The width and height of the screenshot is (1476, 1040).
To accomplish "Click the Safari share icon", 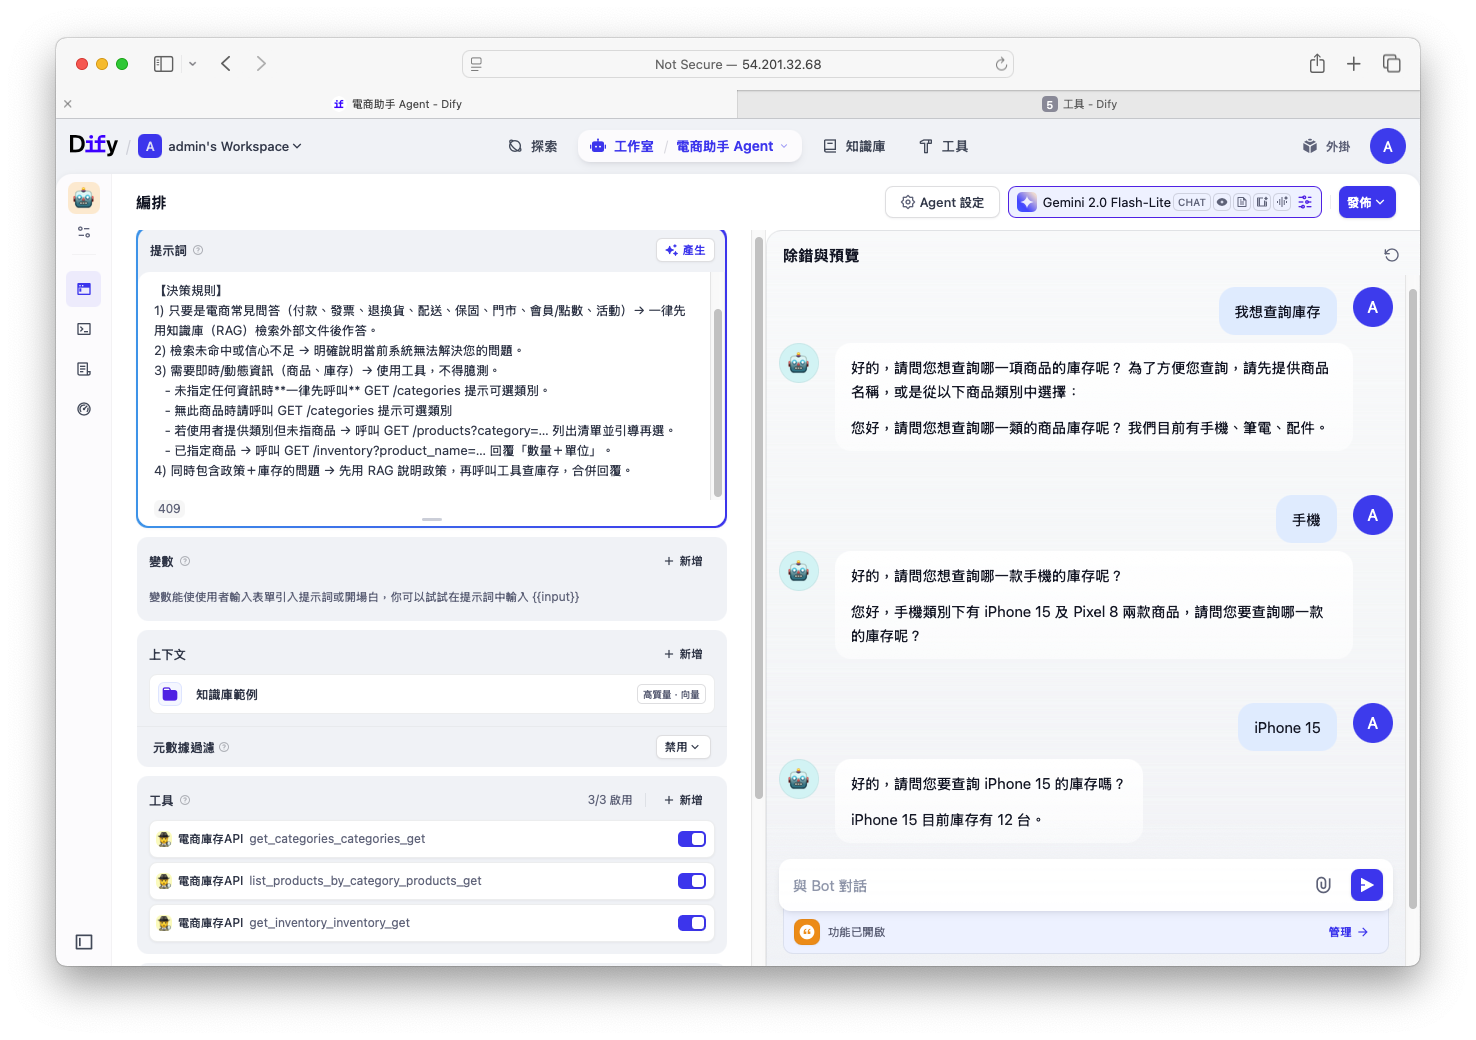I will 1317,64.
